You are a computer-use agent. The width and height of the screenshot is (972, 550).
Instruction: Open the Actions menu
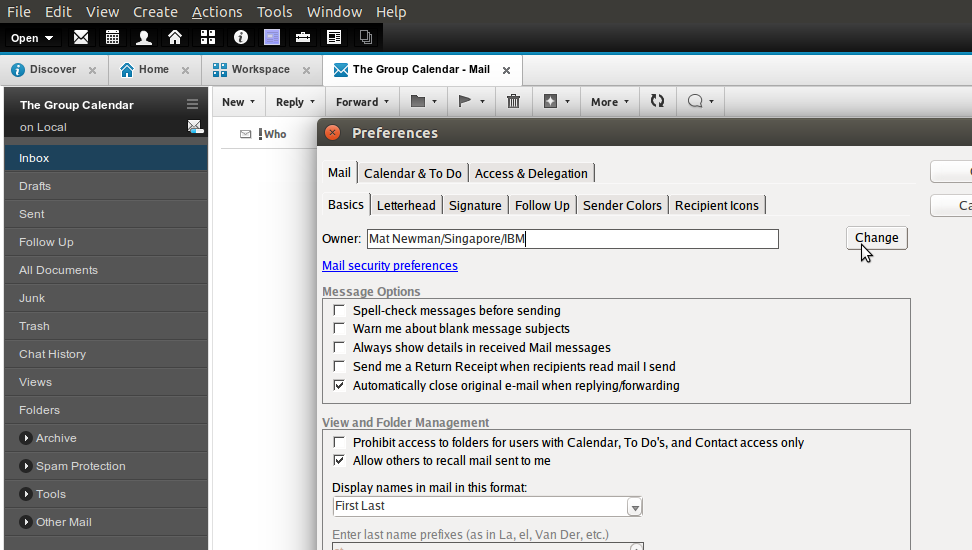[216, 12]
